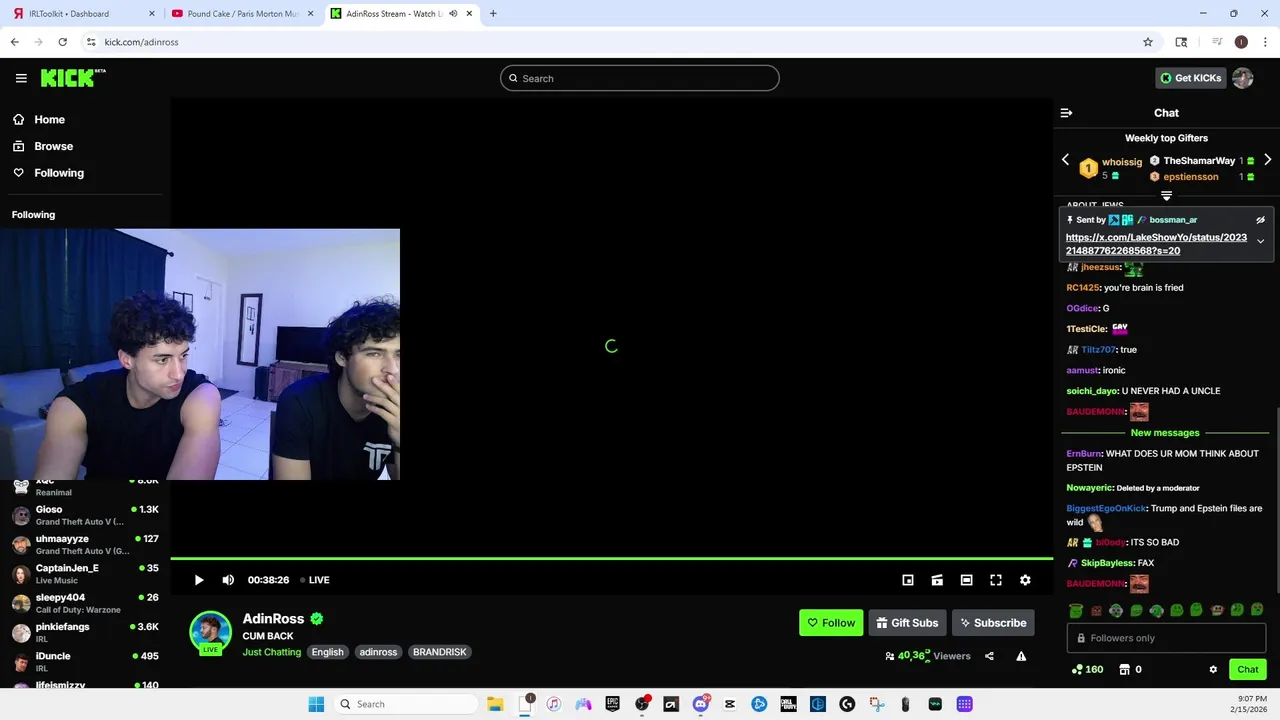Collapse the chat panel using the arrow icon
This screenshot has width=1280, height=720.
[1066, 113]
